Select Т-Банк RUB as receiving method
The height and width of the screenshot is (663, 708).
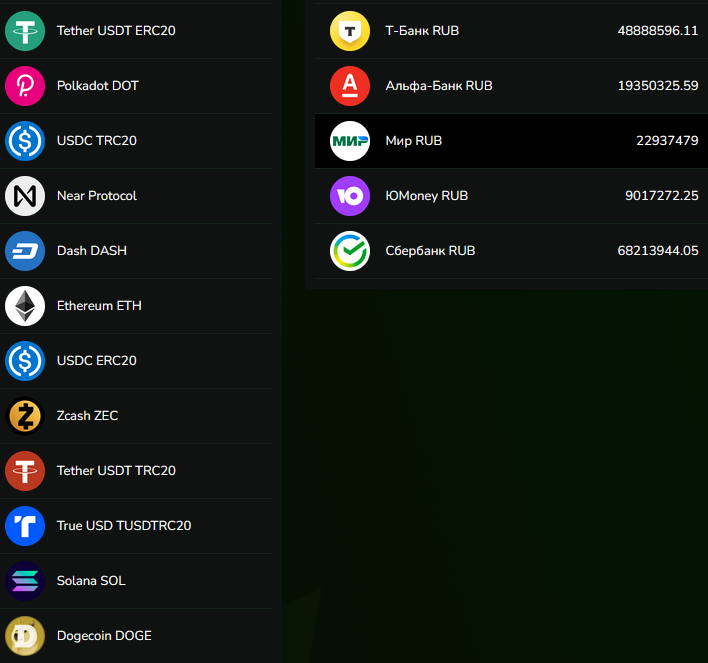click(422, 31)
